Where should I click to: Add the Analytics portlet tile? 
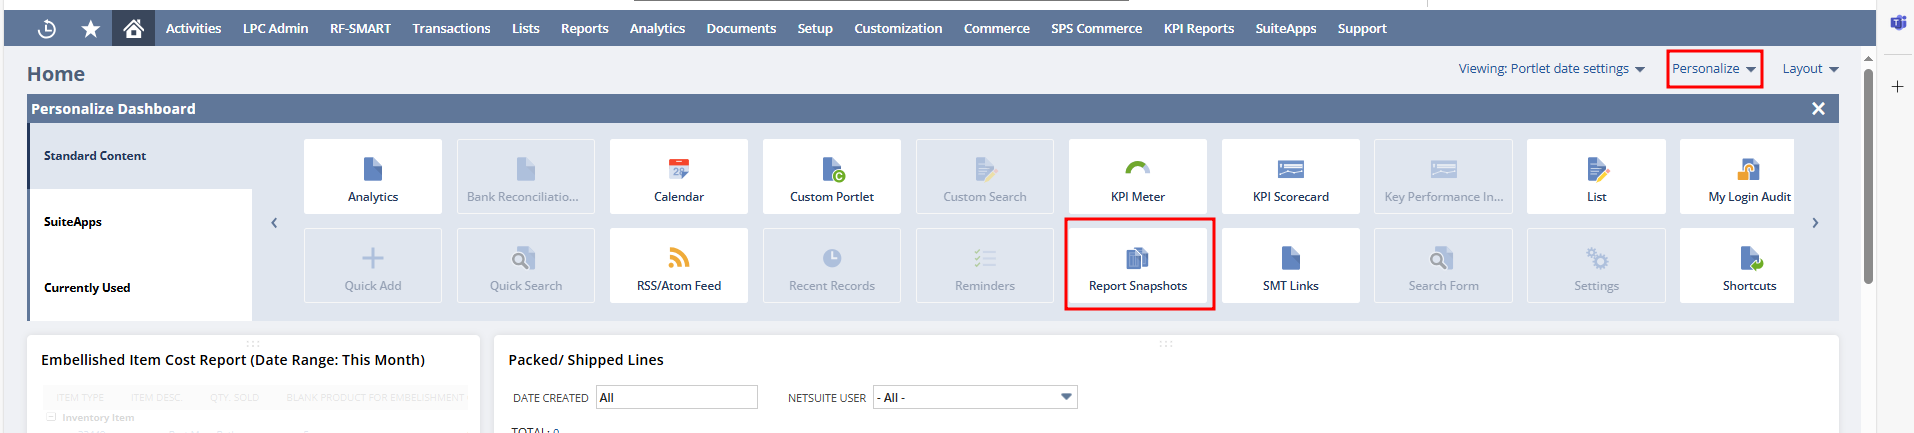[372, 177]
